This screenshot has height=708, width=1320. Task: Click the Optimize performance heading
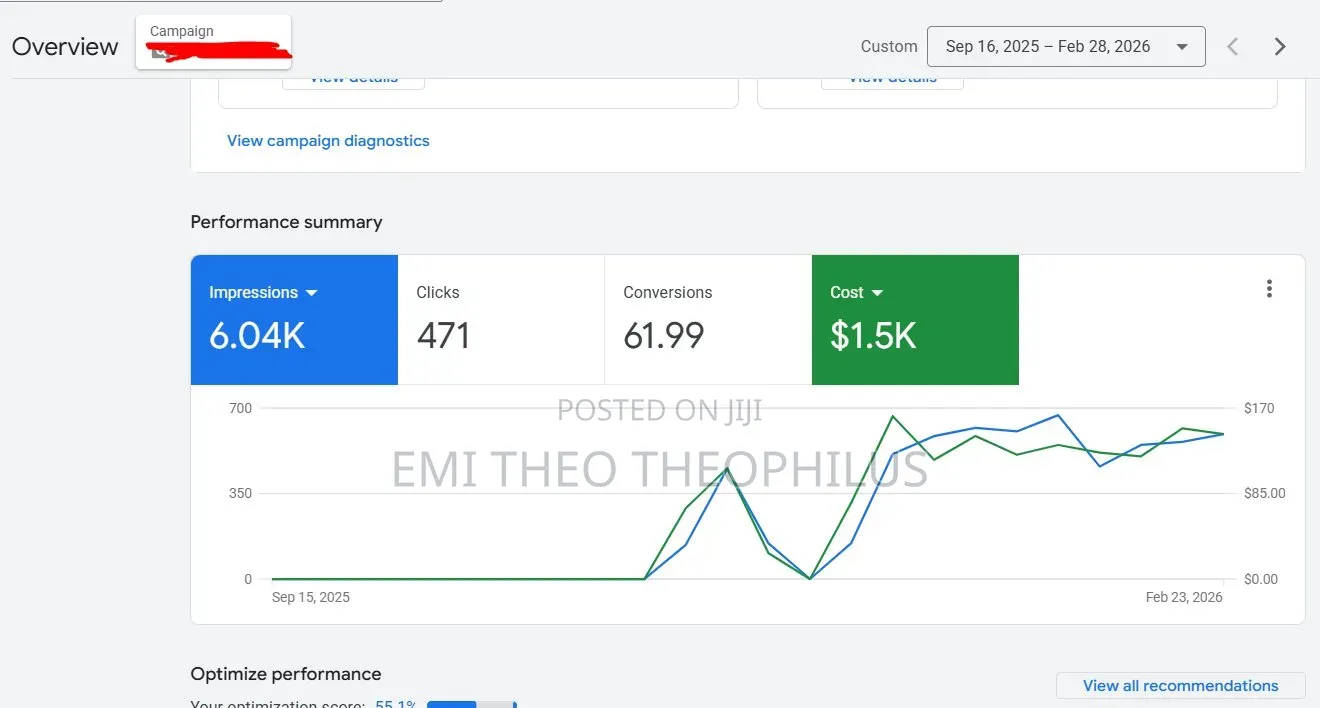click(x=286, y=674)
